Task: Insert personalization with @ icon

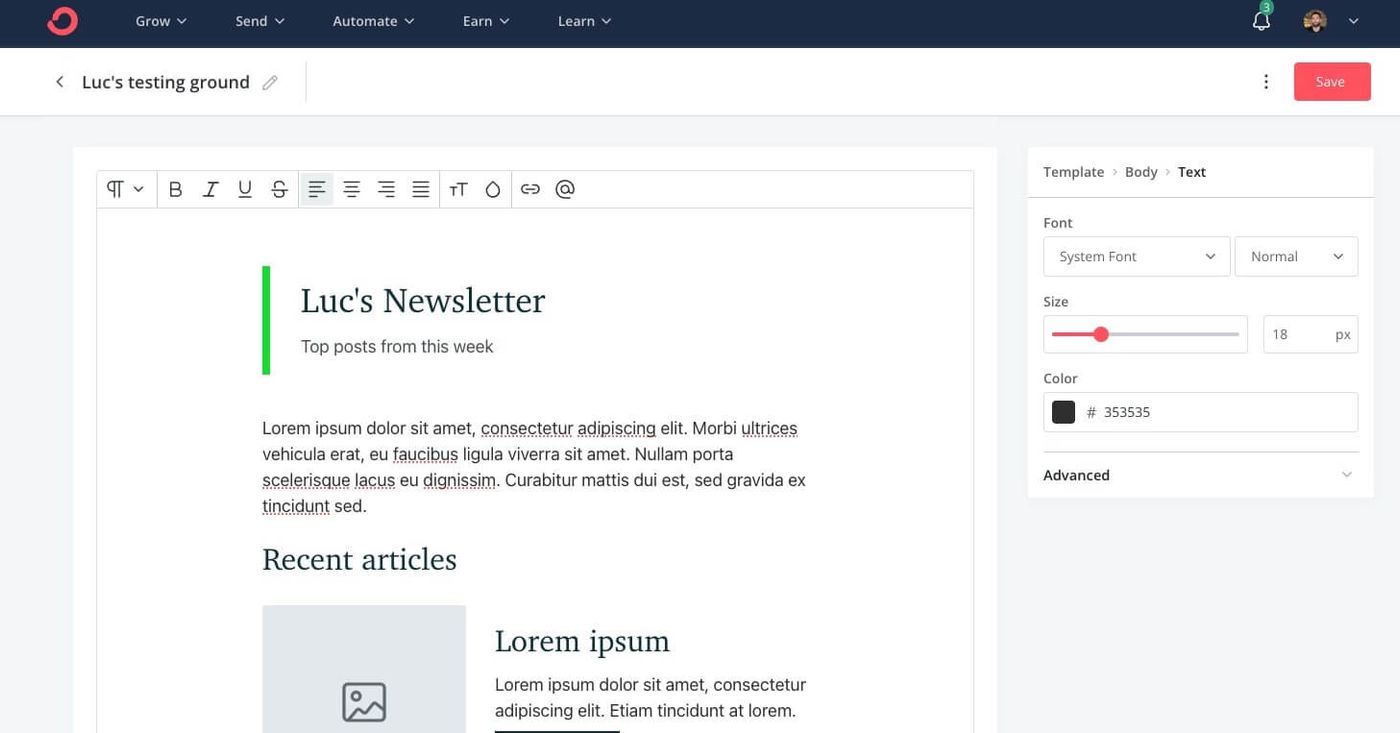Action: click(x=565, y=189)
